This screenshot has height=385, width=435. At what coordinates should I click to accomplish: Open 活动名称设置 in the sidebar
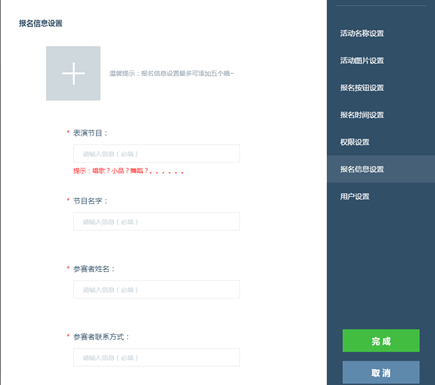[x=362, y=33]
